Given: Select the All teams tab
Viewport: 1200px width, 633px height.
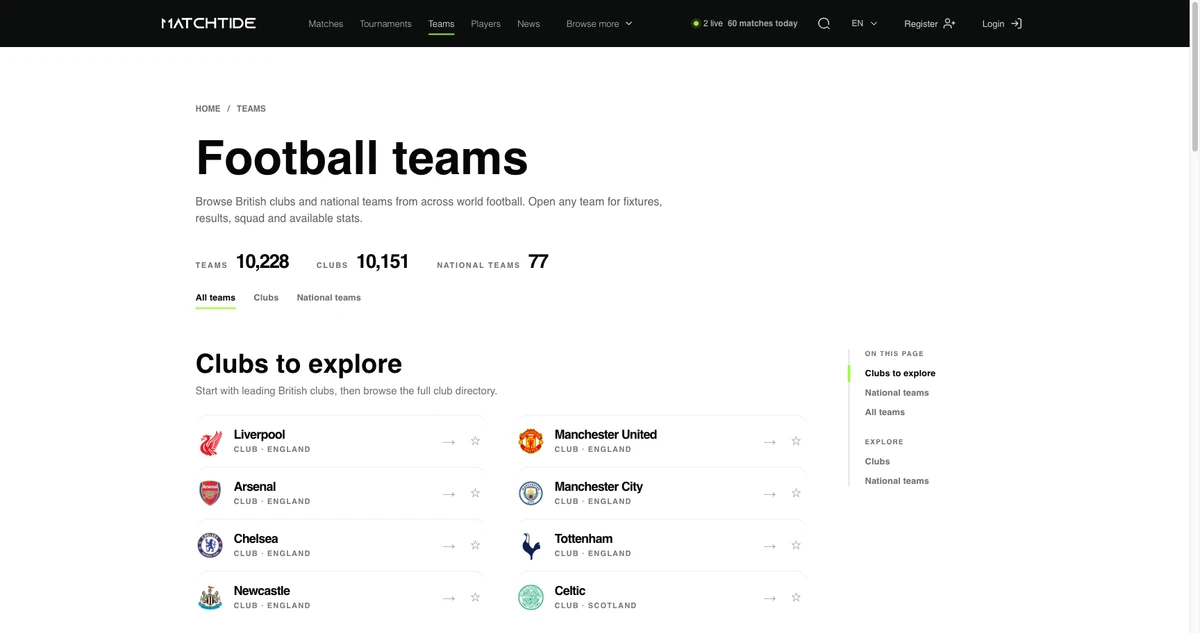Looking at the screenshot, I should click(215, 298).
